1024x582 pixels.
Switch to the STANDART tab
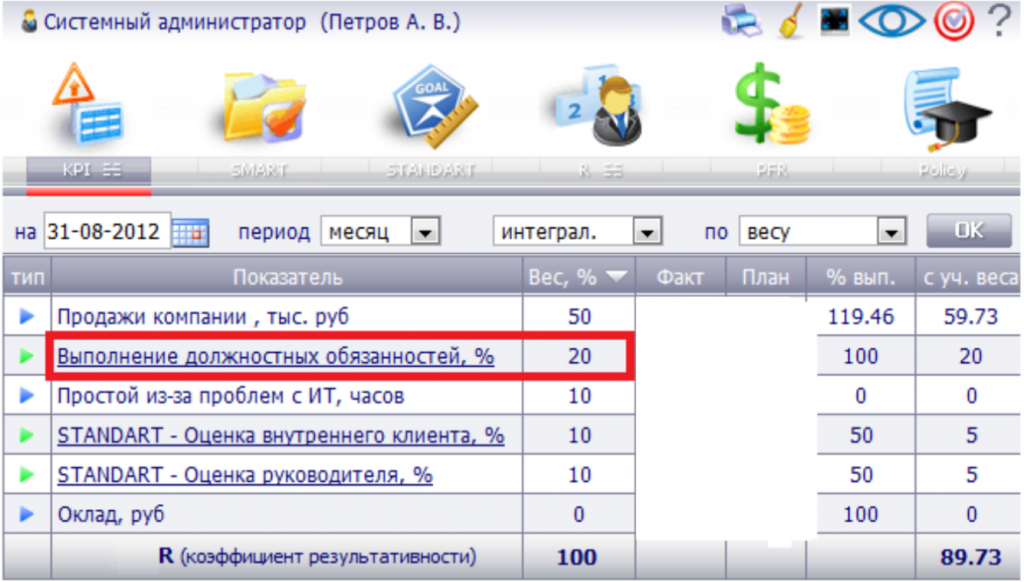click(430, 171)
